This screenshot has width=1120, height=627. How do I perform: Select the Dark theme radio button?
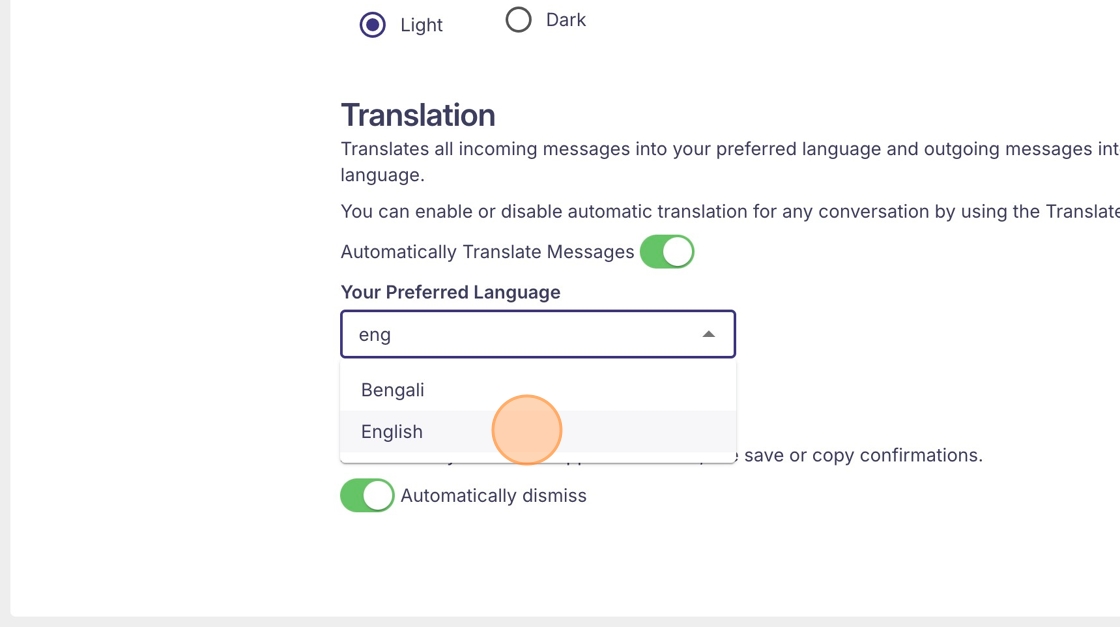click(518, 20)
